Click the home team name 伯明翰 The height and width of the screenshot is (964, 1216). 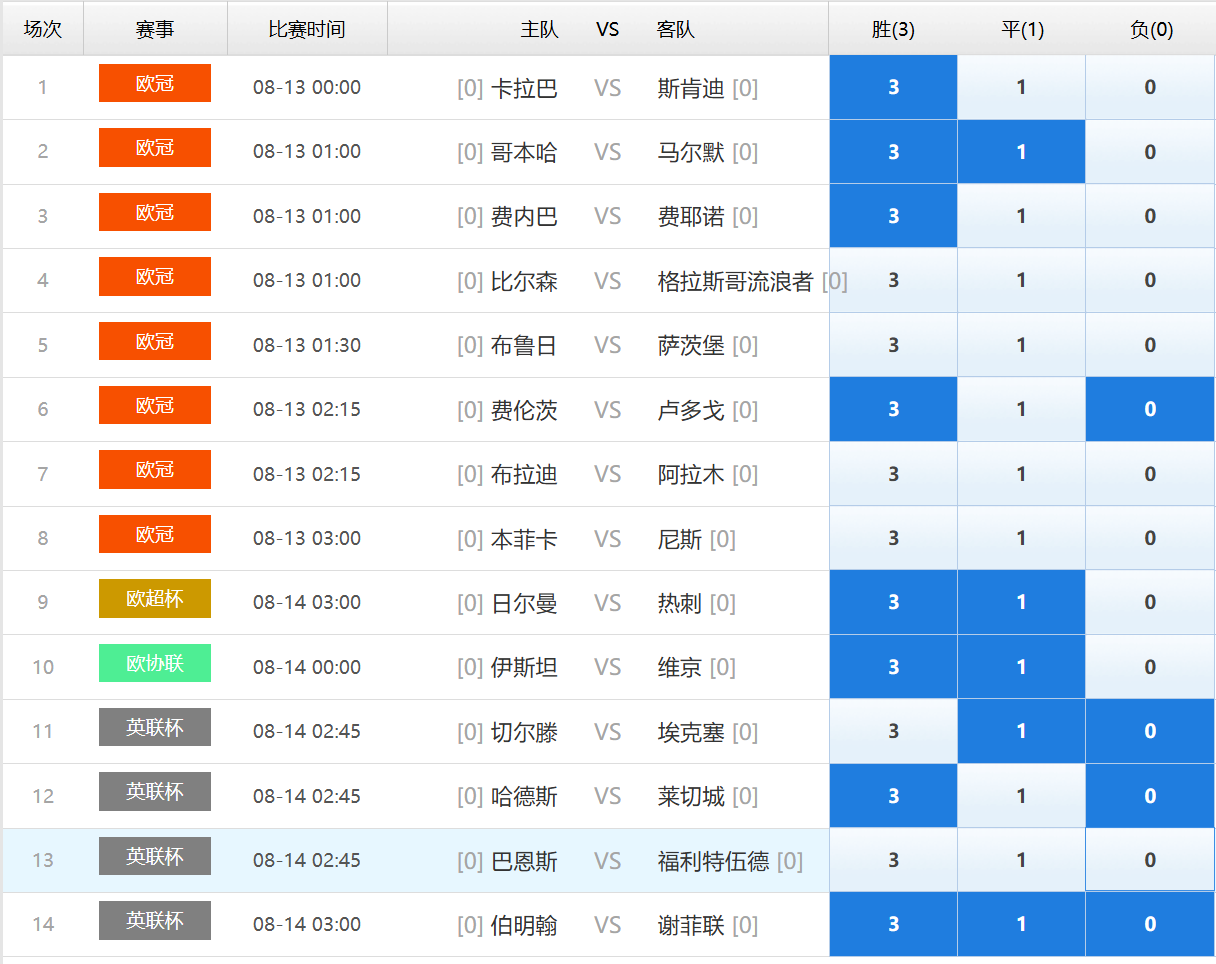(524, 926)
